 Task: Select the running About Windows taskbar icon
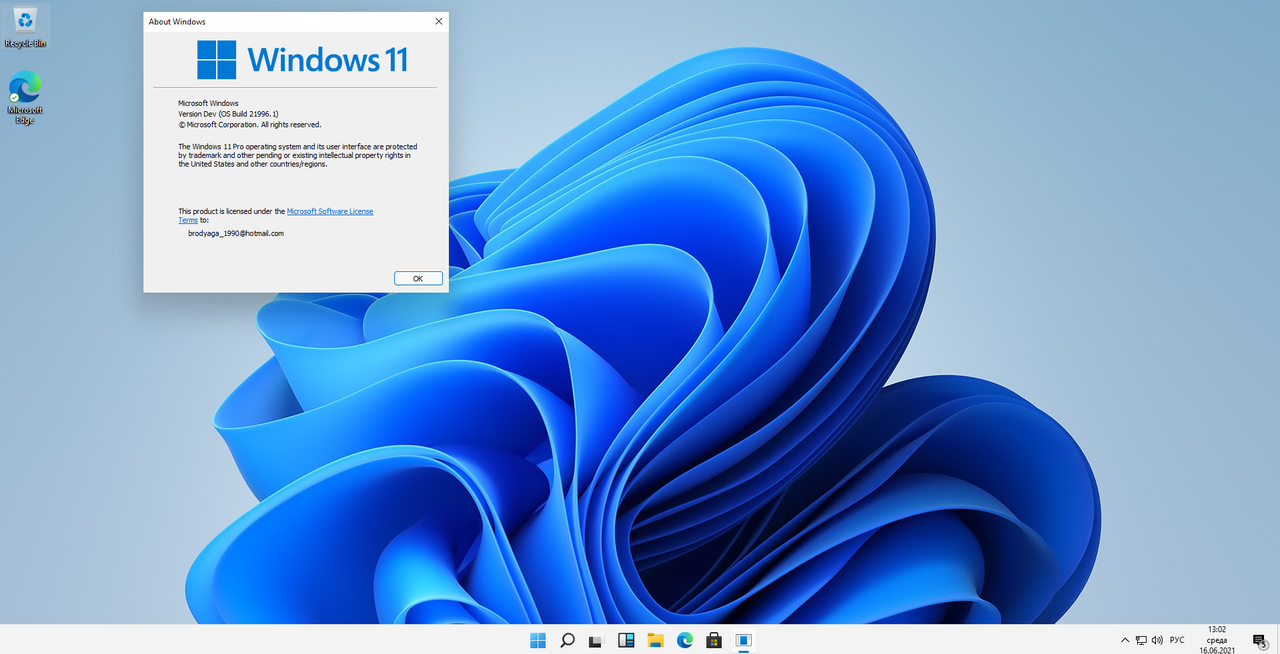tap(744, 640)
